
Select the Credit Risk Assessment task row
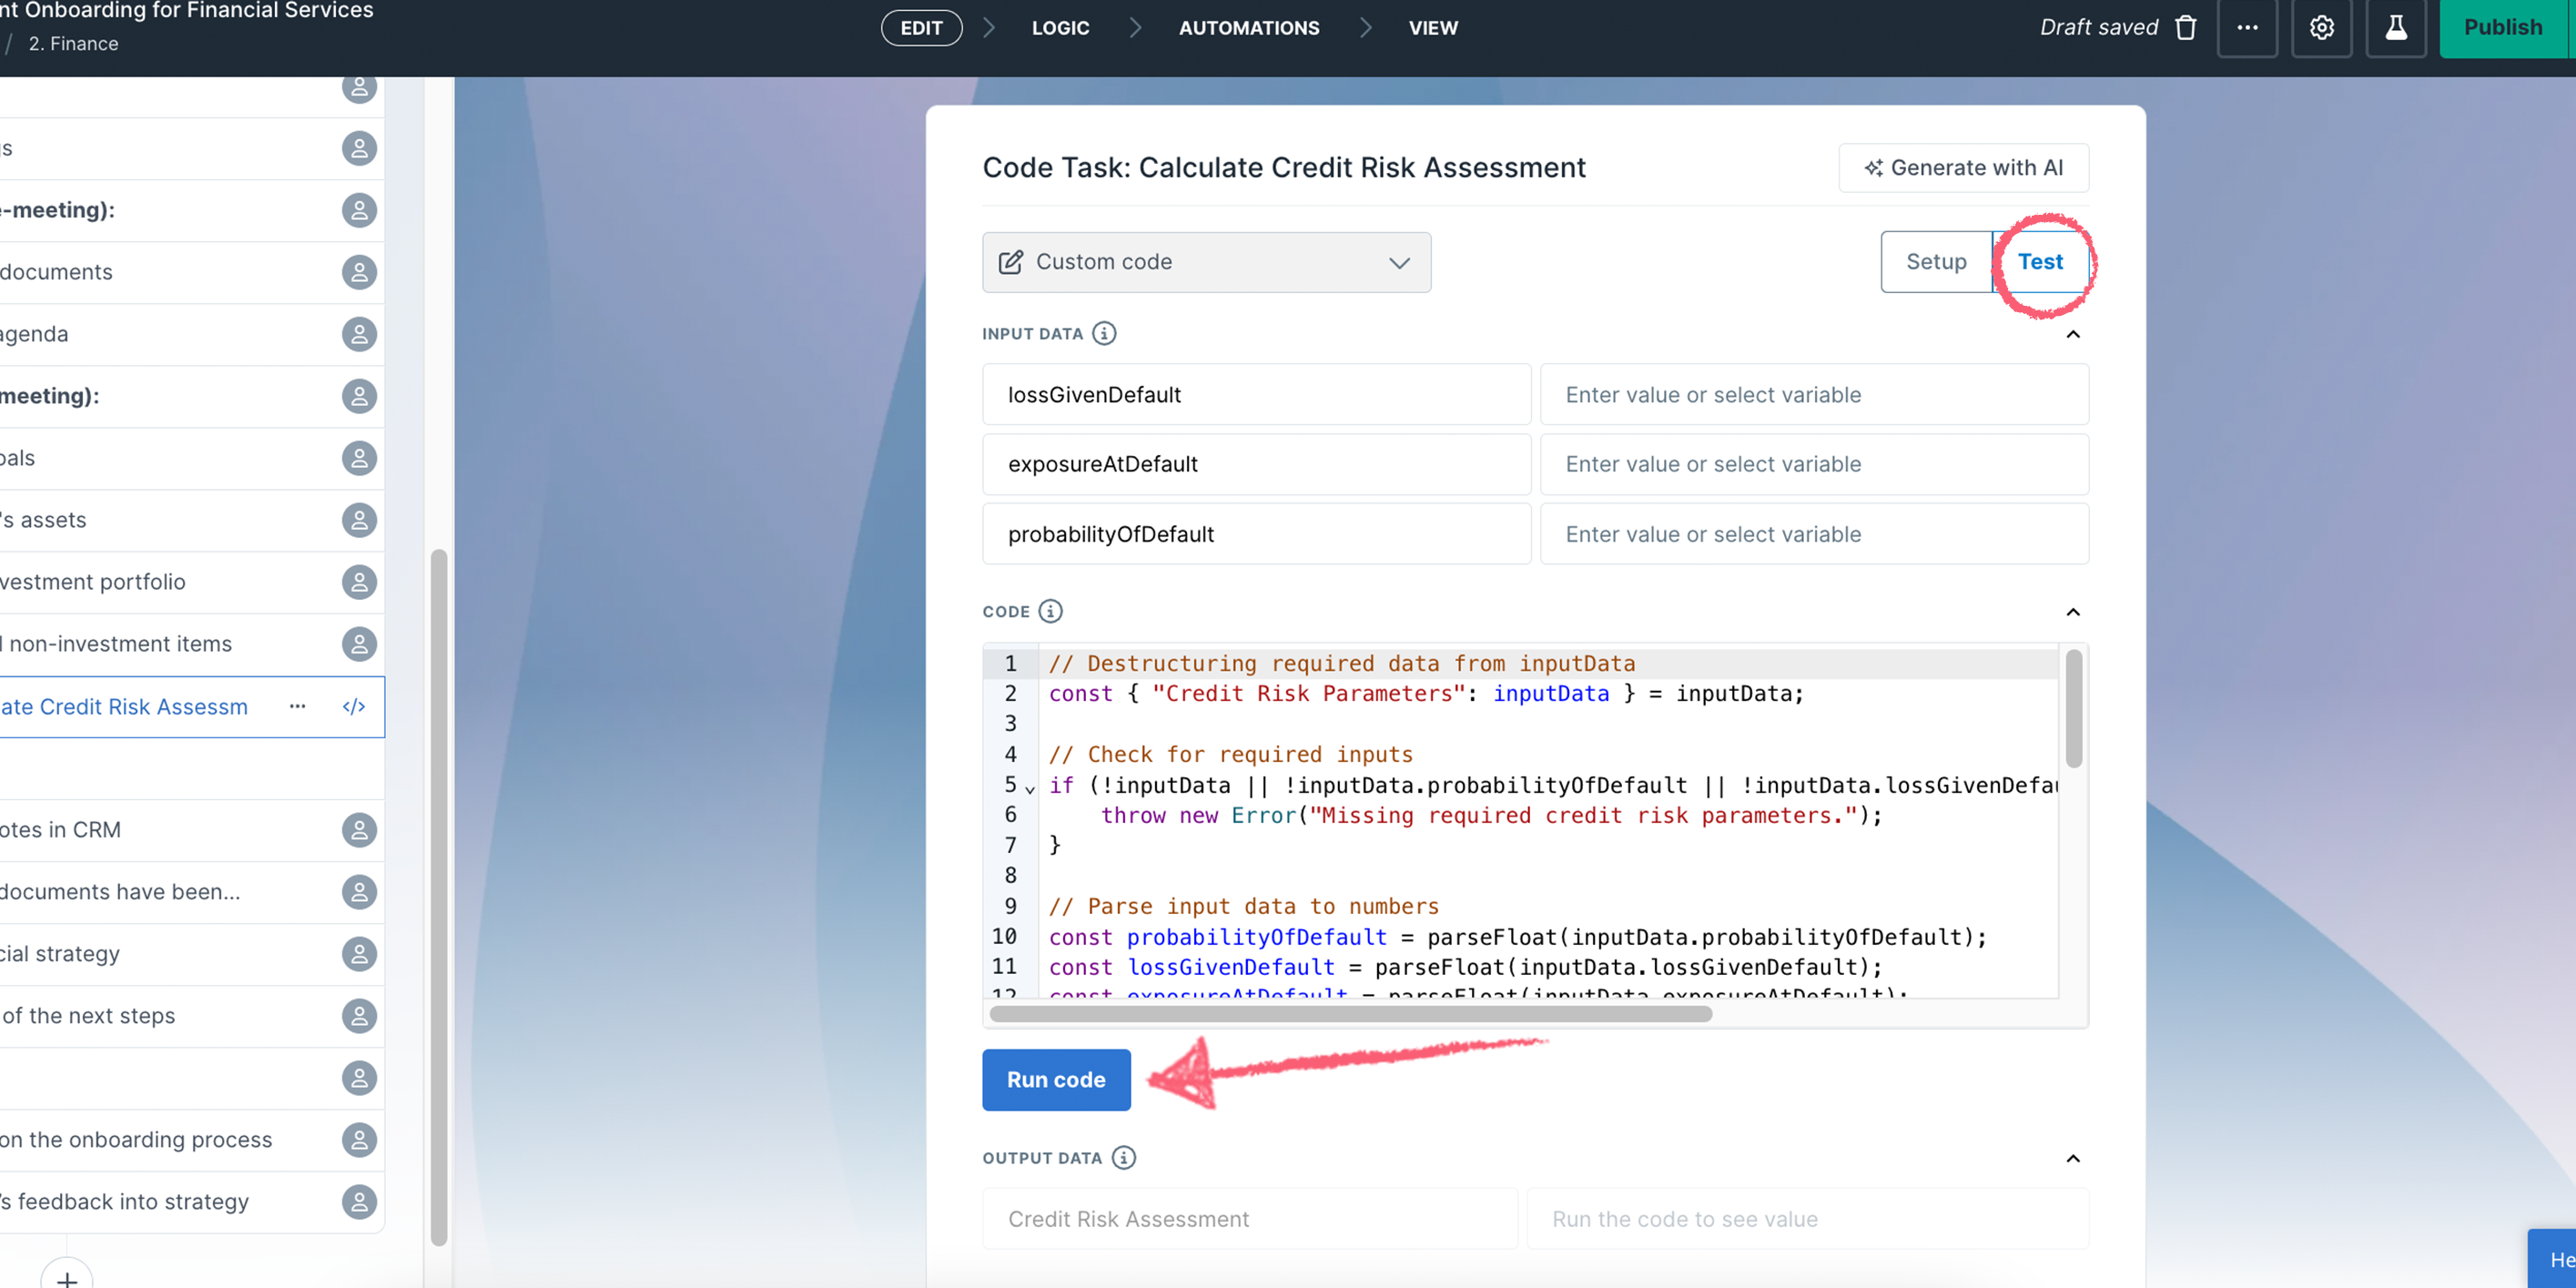[192, 707]
